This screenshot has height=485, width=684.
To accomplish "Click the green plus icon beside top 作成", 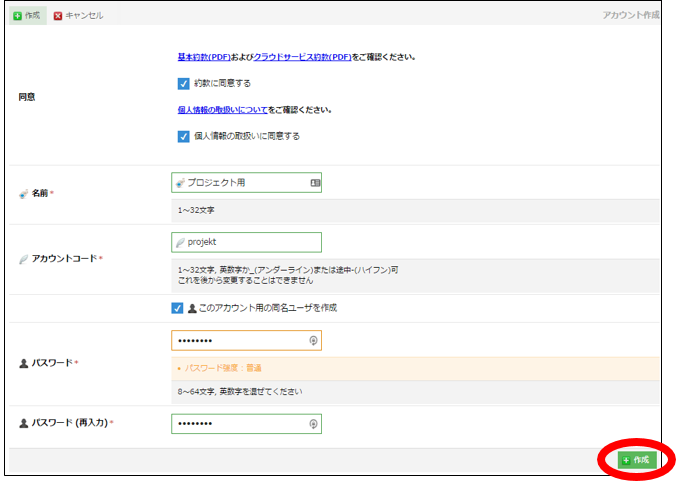I will click(17, 16).
